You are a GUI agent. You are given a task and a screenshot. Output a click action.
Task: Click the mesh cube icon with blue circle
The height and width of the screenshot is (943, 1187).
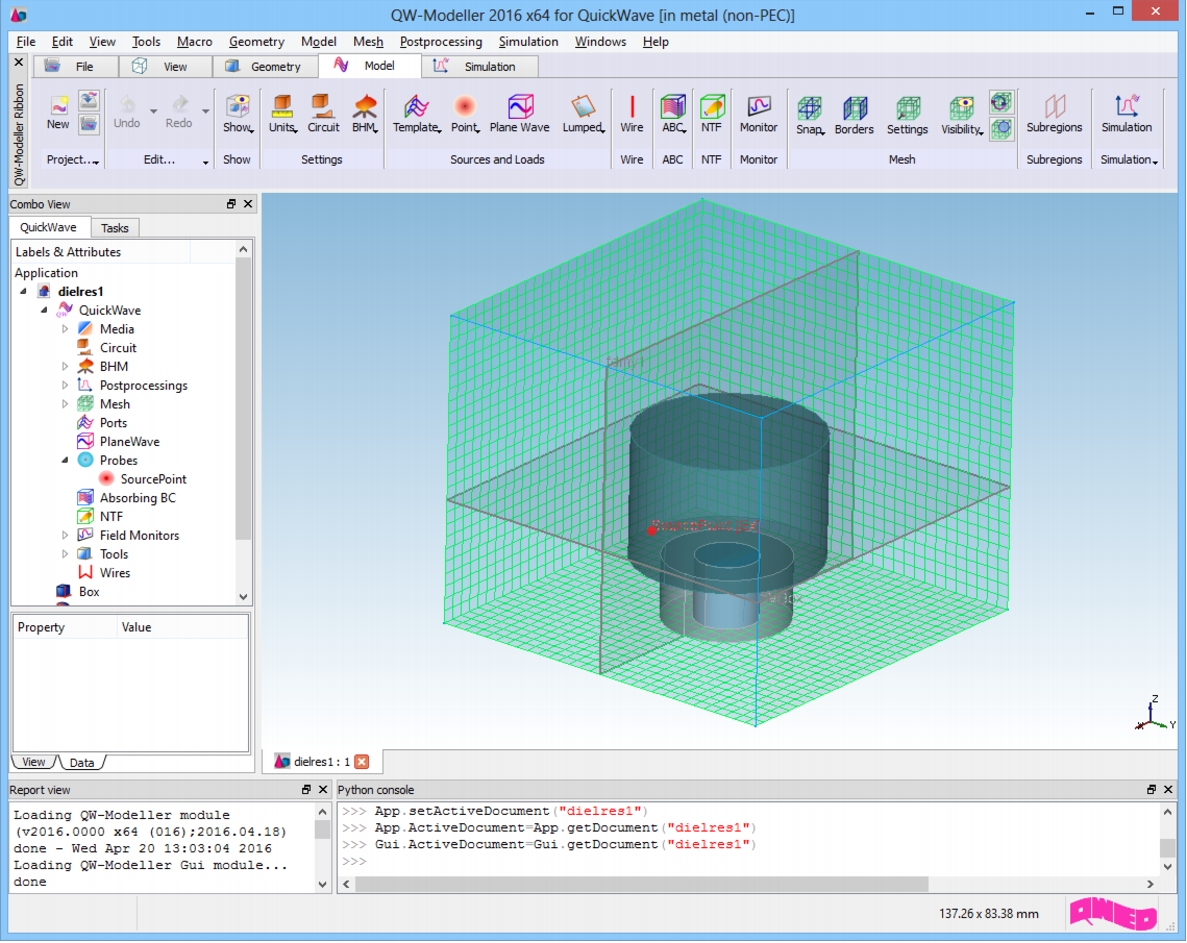(x=1001, y=127)
